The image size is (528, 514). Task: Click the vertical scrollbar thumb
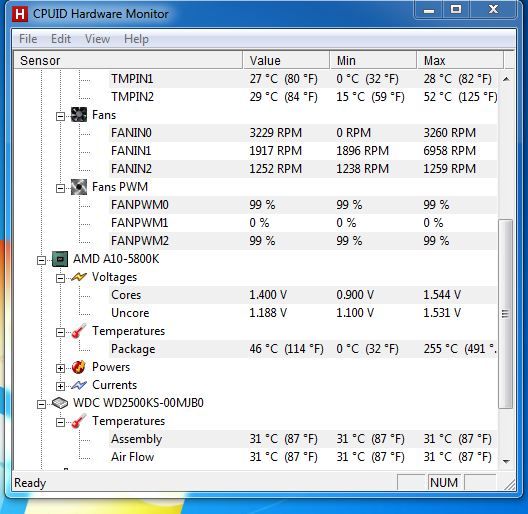pos(506,314)
